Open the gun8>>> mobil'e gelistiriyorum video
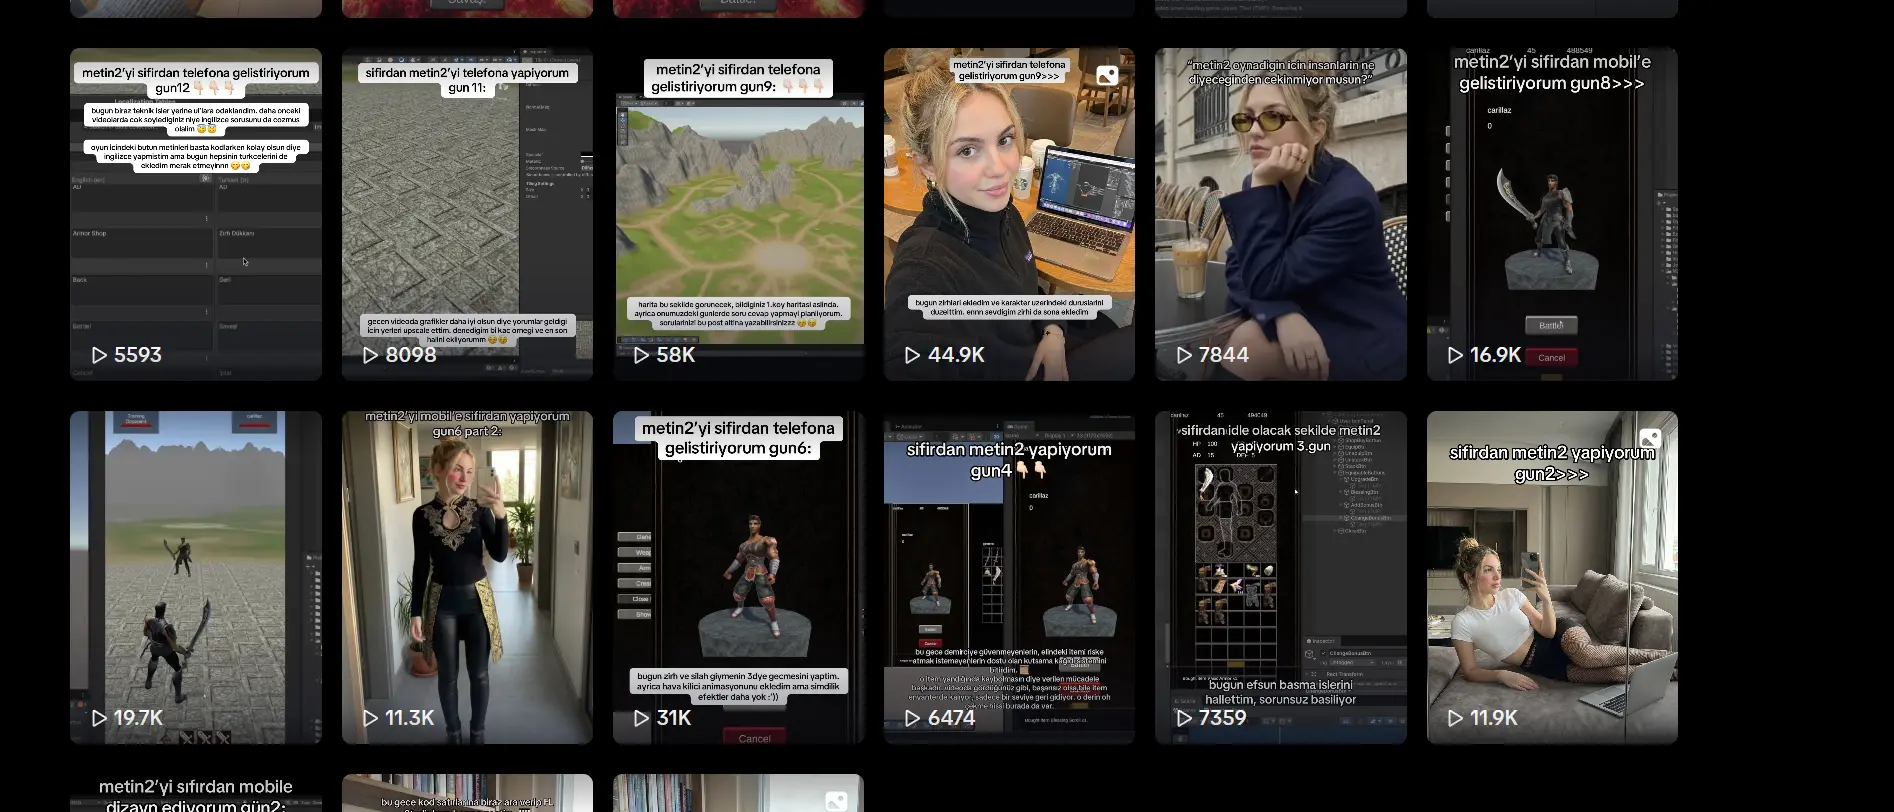Image resolution: width=1894 pixels, height=812 pixels. click(x=1552, y=215)
